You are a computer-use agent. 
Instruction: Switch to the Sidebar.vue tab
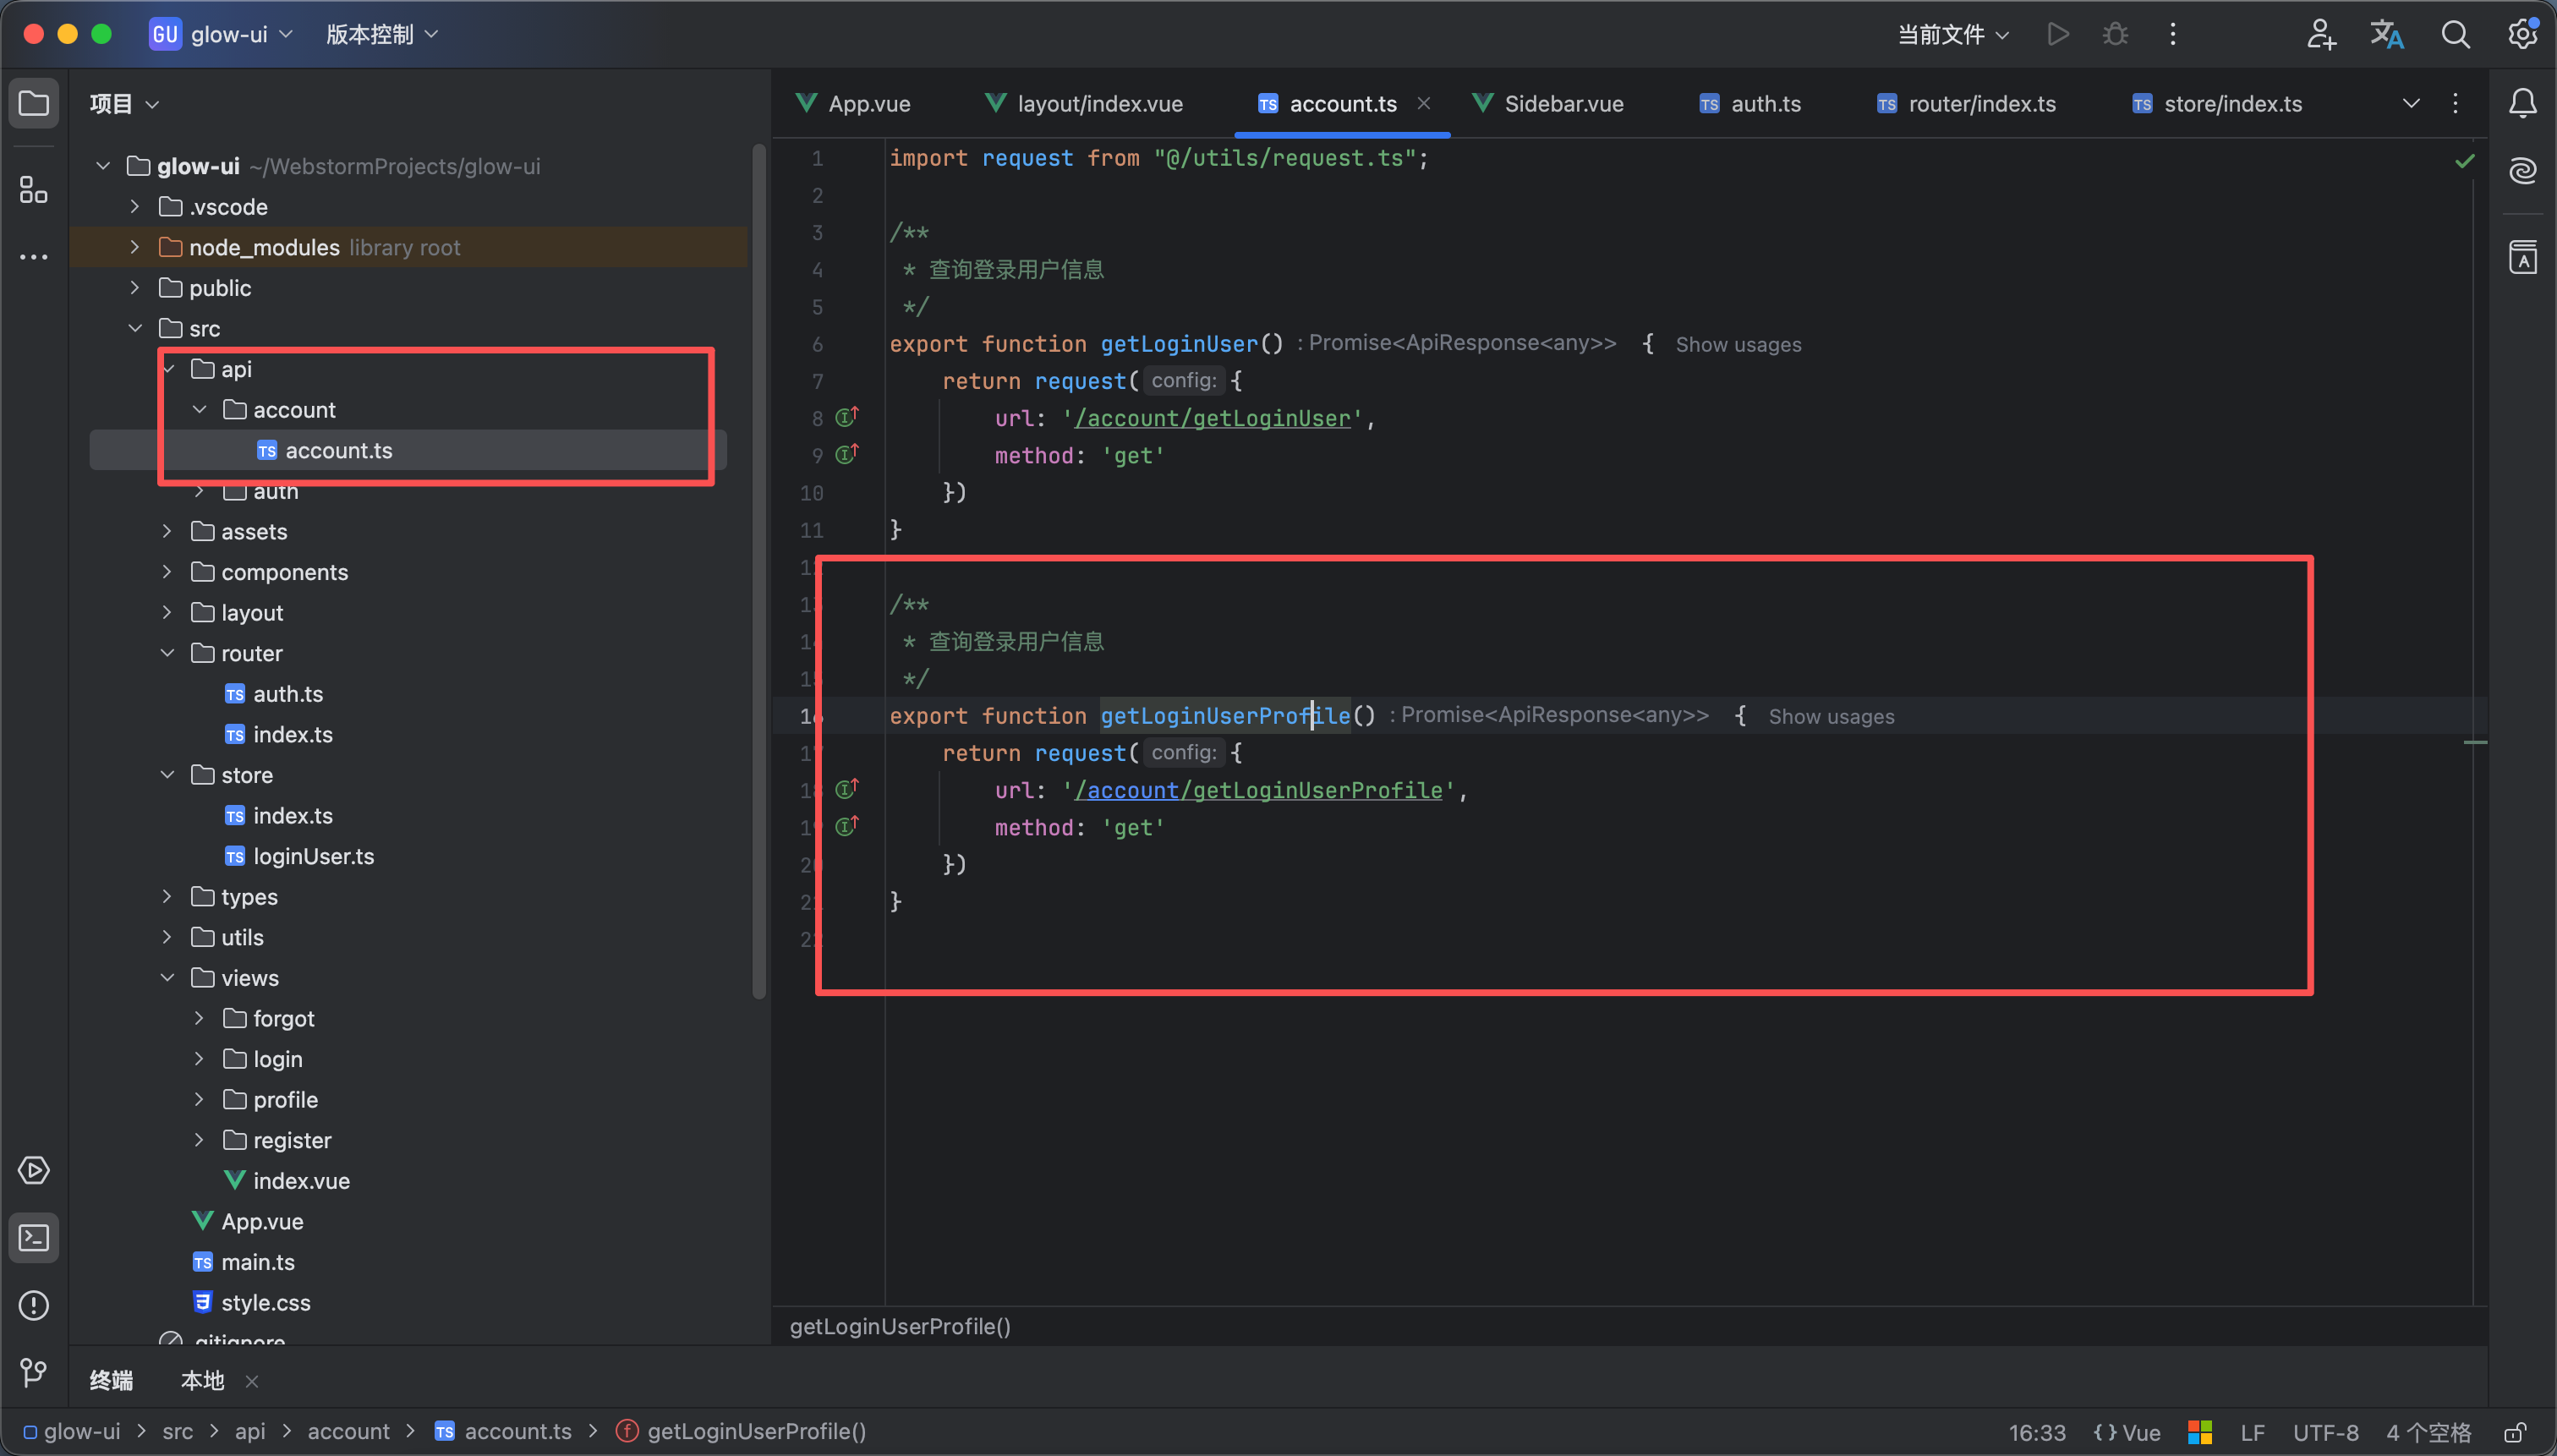tap(1563, 104)
